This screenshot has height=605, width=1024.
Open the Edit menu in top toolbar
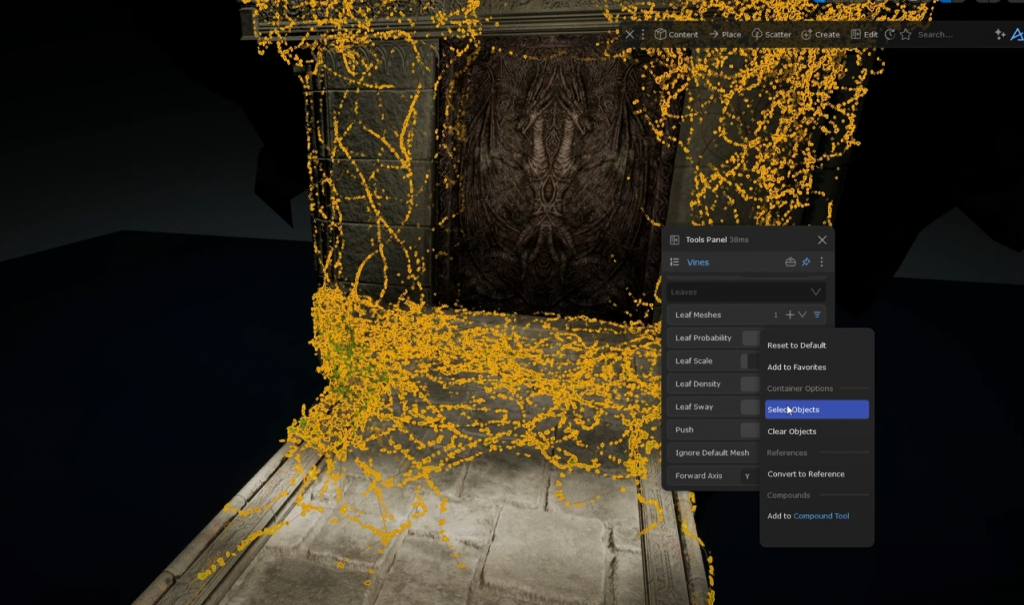[864, 34]
